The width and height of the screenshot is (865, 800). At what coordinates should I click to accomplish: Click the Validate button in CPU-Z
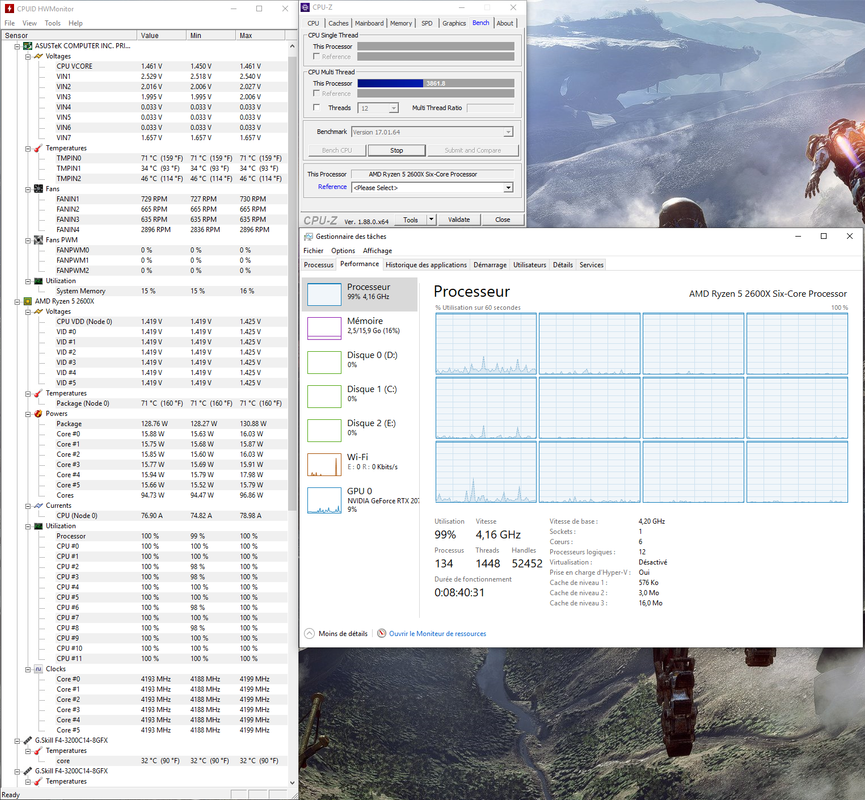(x=459, y=220)
